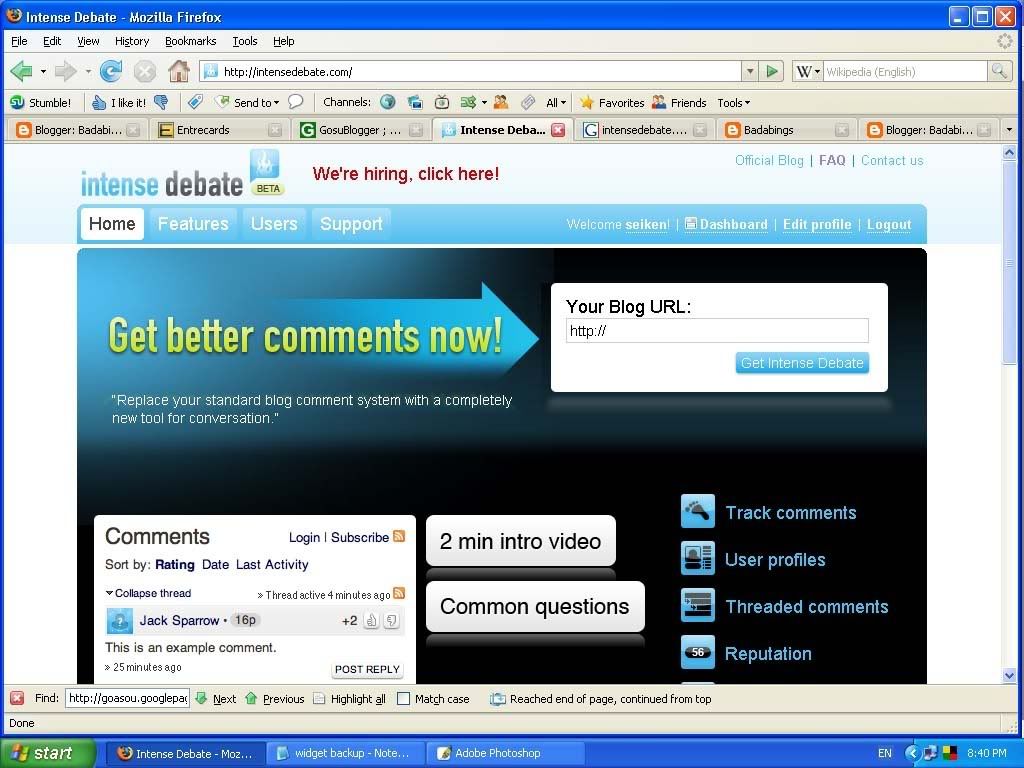Click the Threaded comments icon
1024x768 pixels.
[697, 605]
